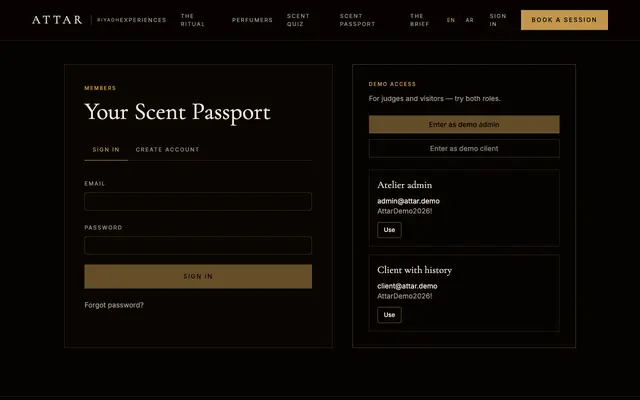Viewport: 640px width, 400px height.
Task: Click the judges and visitors description
Action: [x=434, y=98]
